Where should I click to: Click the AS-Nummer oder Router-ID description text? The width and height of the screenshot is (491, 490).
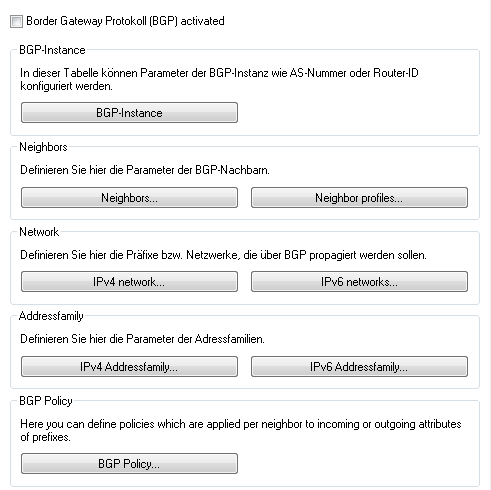(x=219, y=79)
